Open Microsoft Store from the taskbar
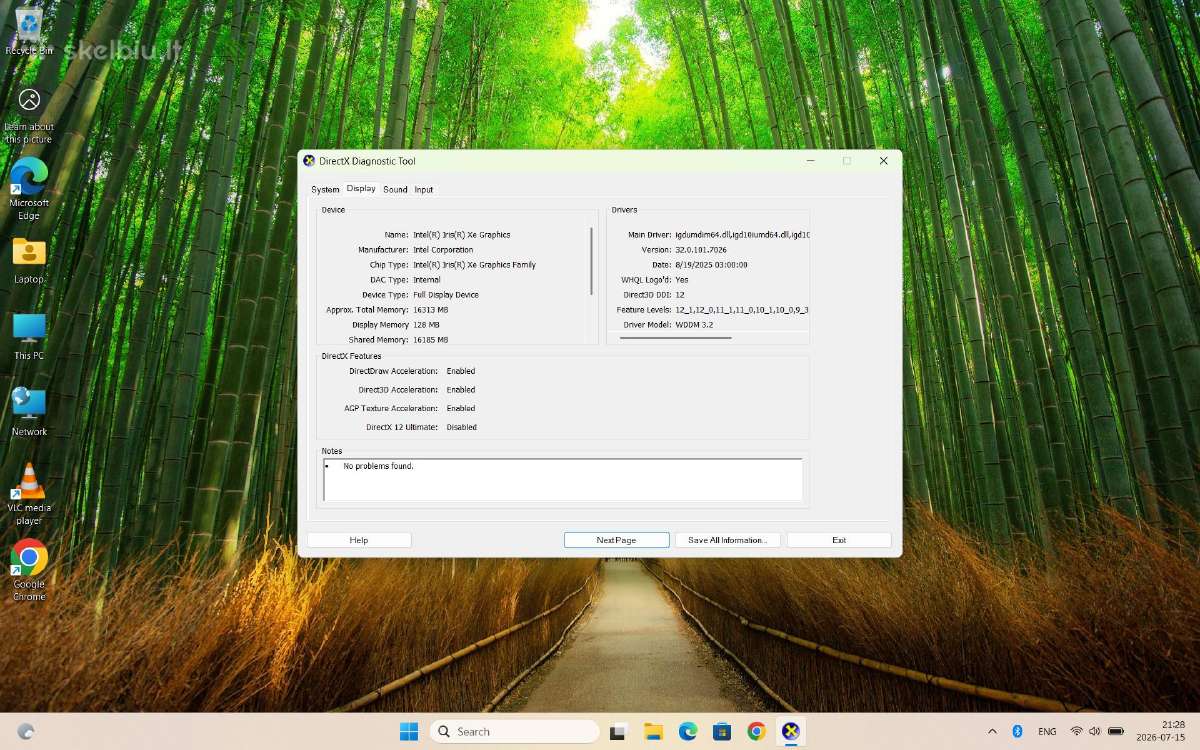Viewport: 1200px width, 750px height. pos(722,731)
